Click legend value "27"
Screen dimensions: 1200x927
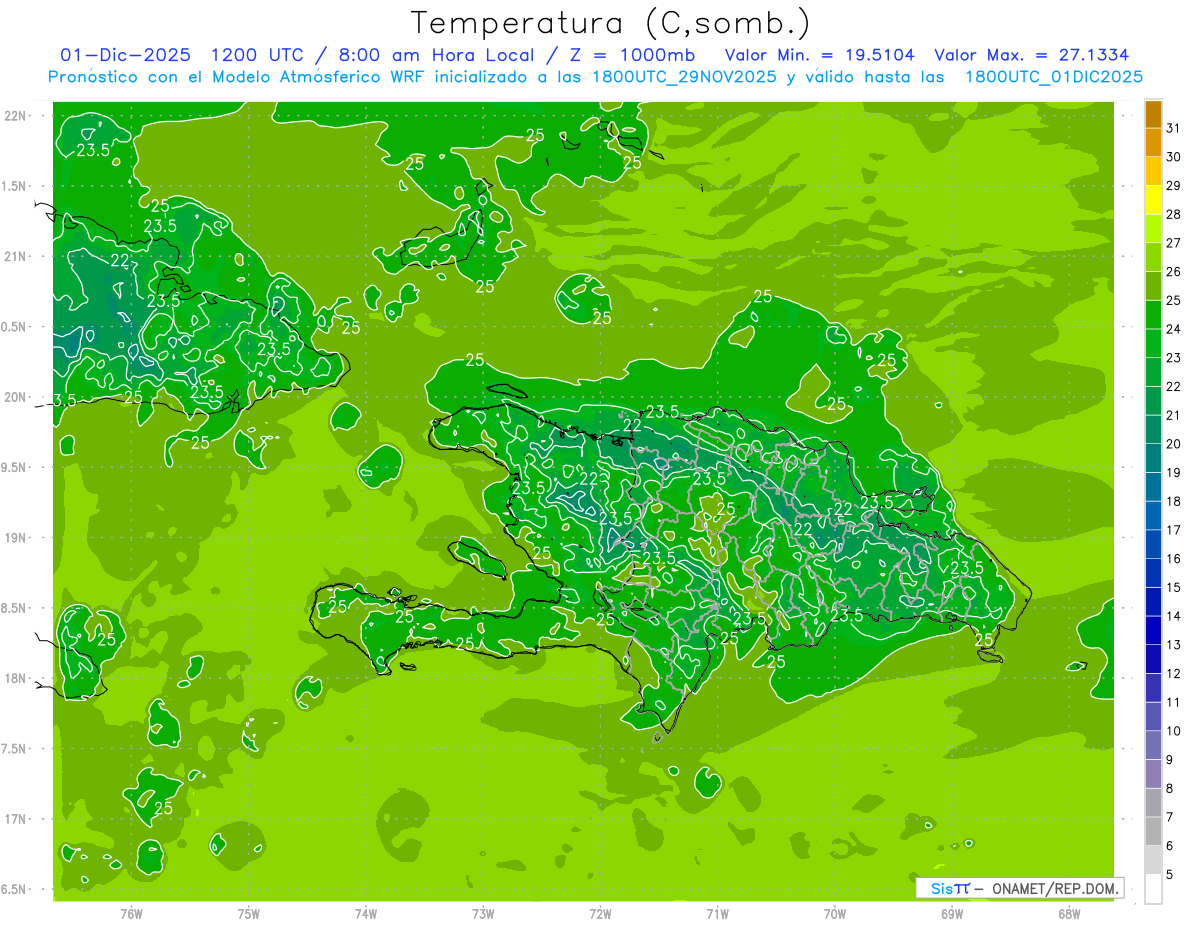1174,243
